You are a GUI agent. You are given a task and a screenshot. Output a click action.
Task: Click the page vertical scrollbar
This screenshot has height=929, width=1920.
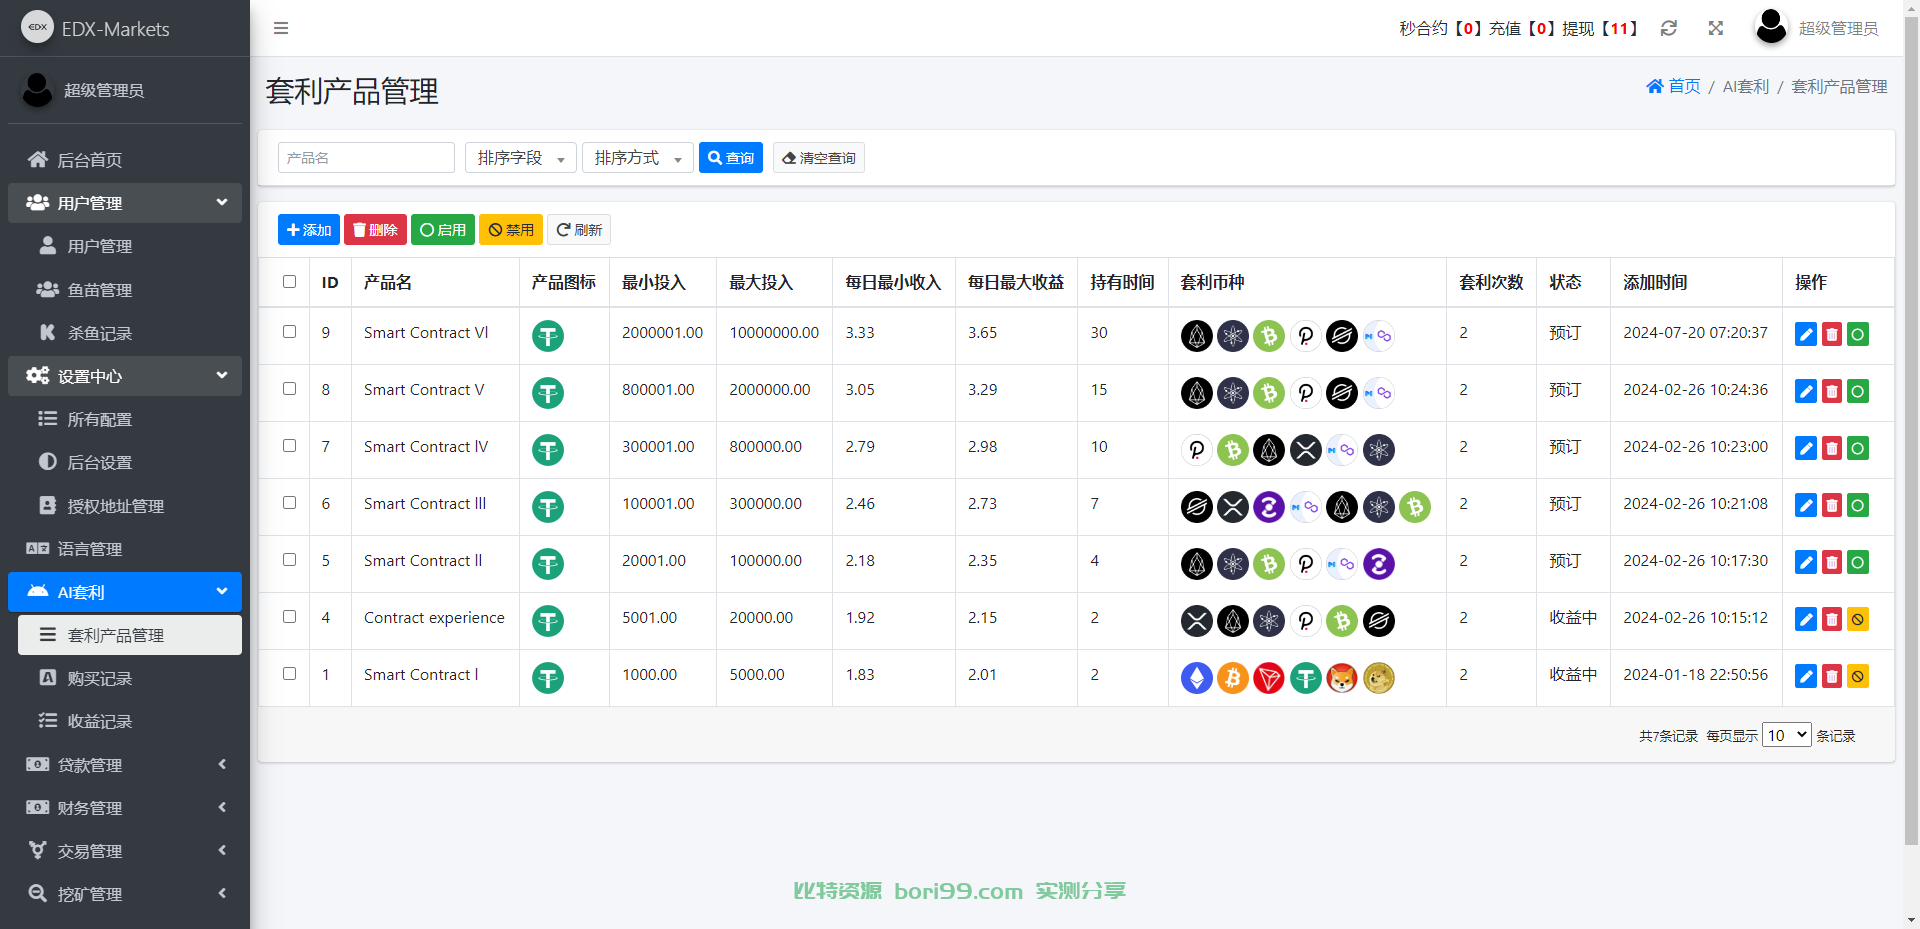tap(1912, 430)
